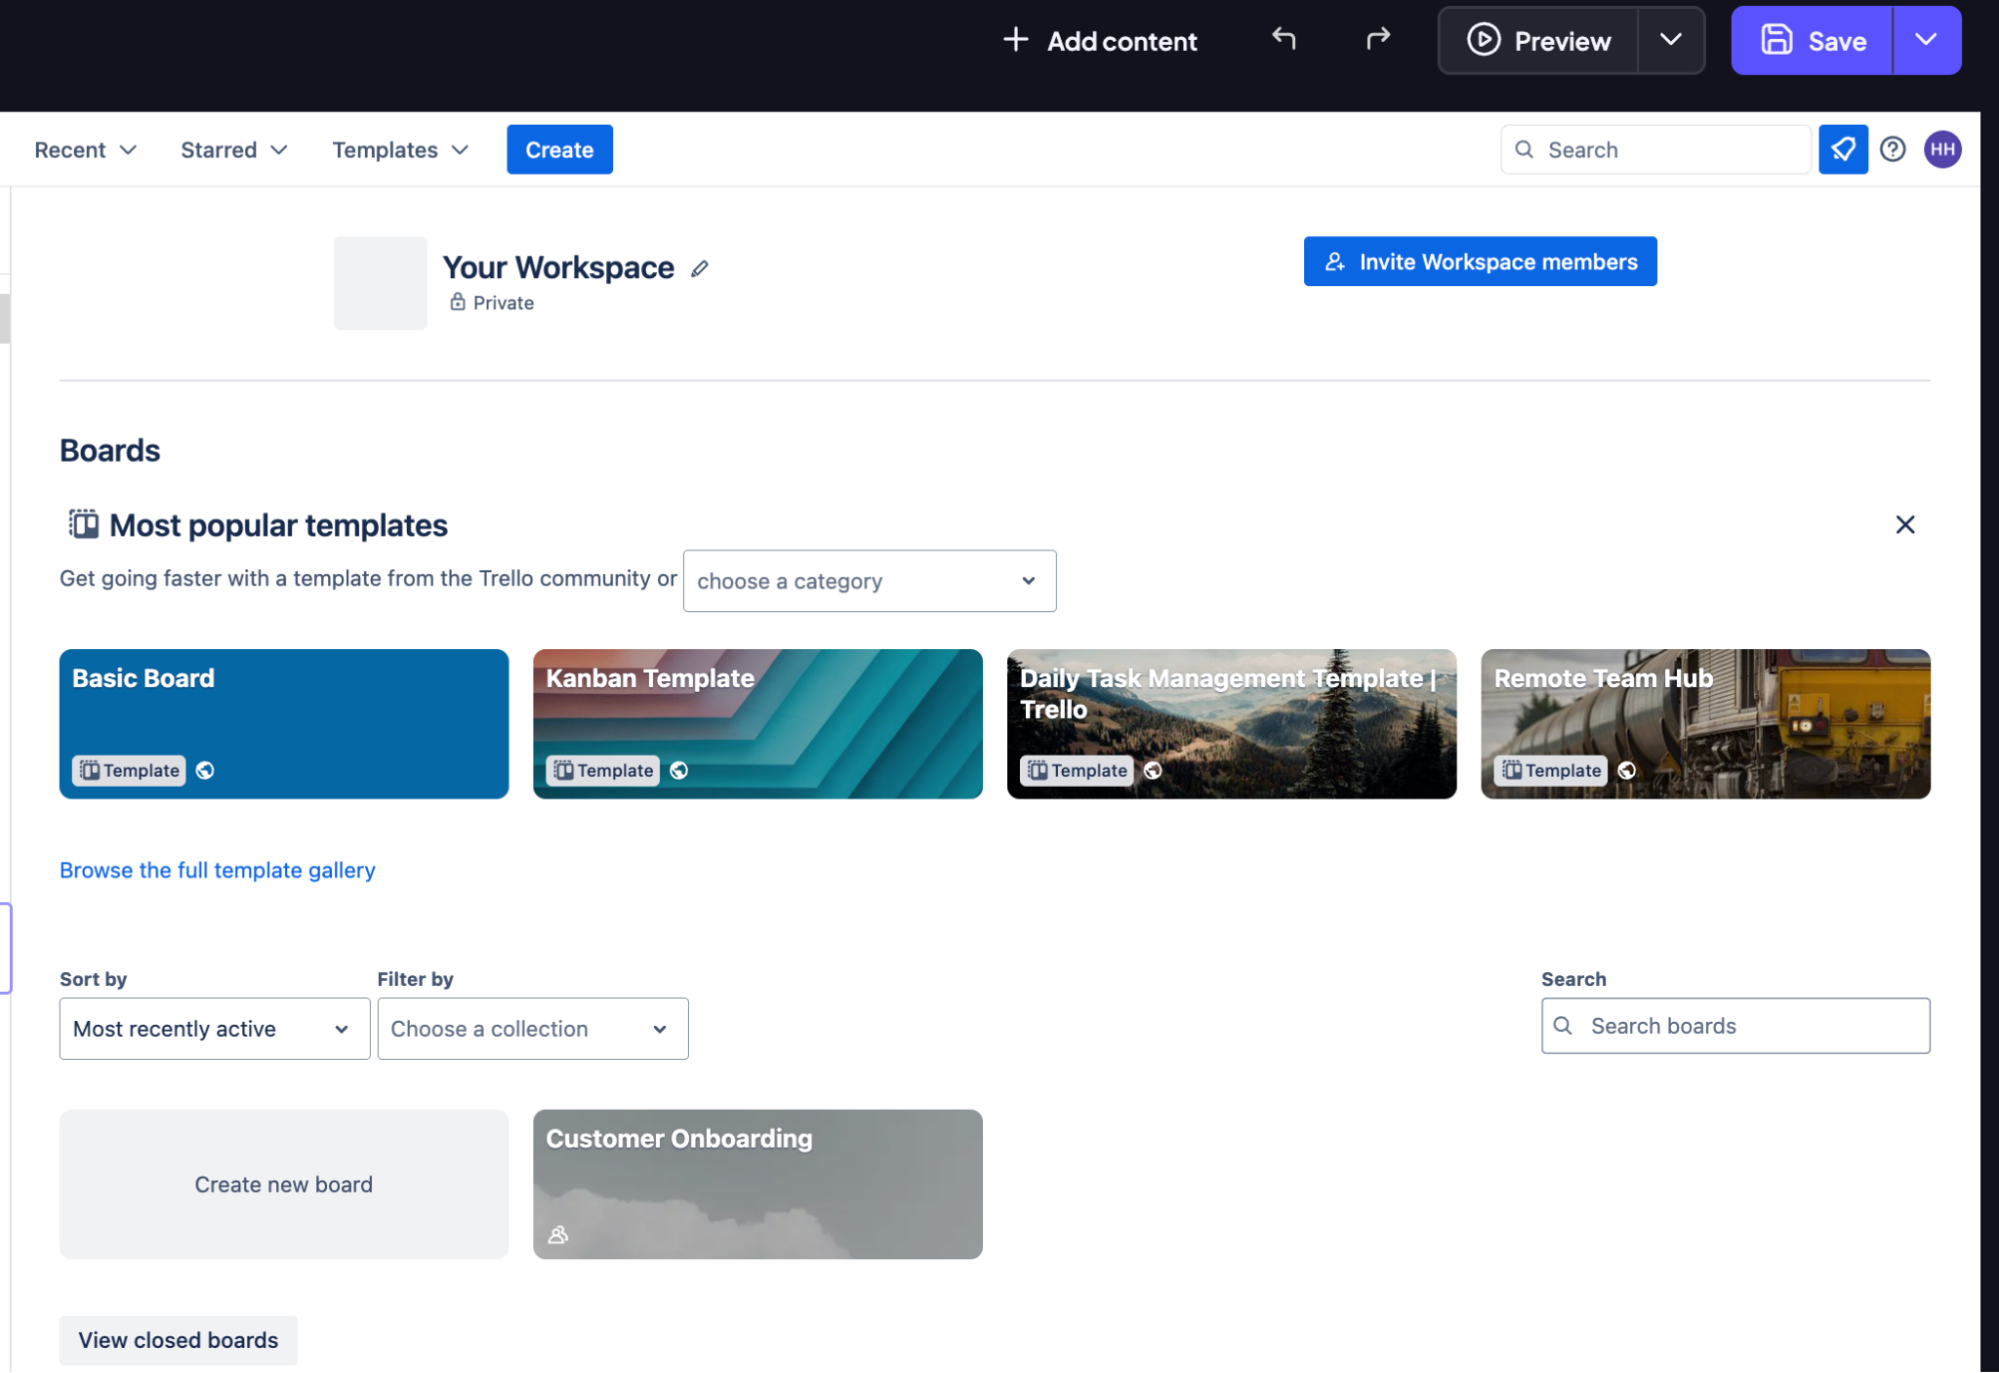
Task: Click the undo arrow icon
Action: (1284, 39)
